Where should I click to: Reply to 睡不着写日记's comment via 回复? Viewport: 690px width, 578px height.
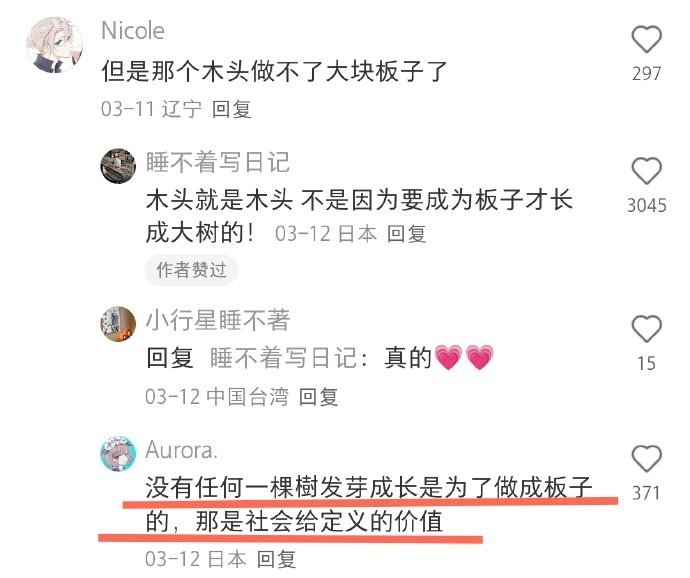(x=407, y=233)
